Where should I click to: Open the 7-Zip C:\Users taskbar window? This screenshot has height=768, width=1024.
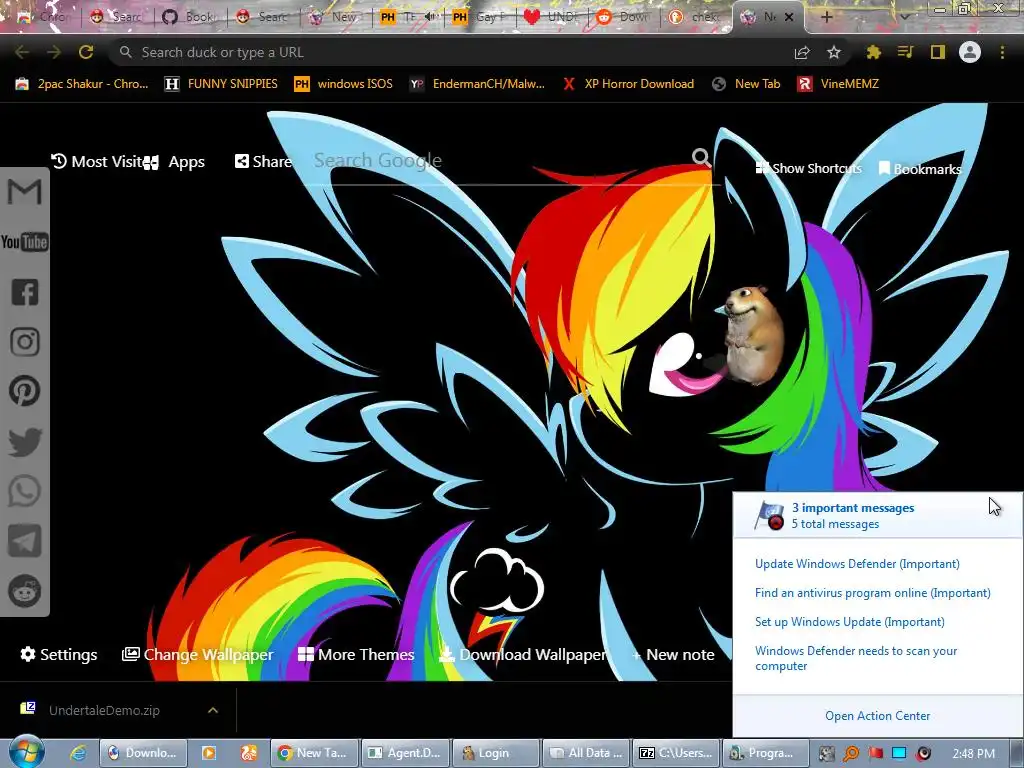675,753
